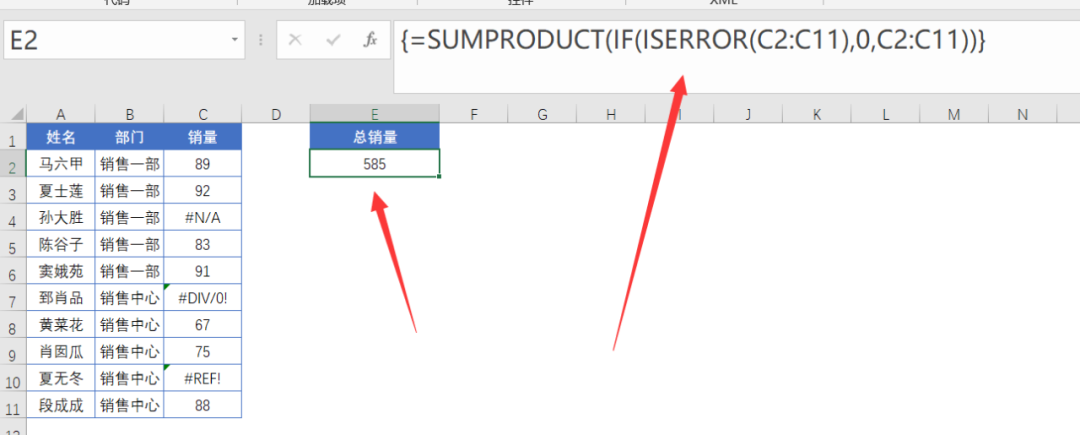1080x435 pixels.
Task: Click the fill handle of cell E2
Action: 439,177
